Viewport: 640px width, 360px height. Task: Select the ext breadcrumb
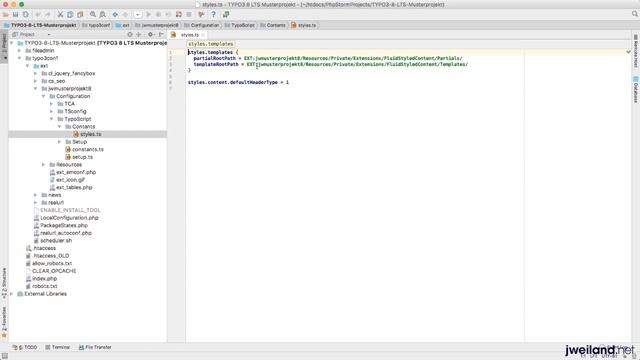point(122,25)
